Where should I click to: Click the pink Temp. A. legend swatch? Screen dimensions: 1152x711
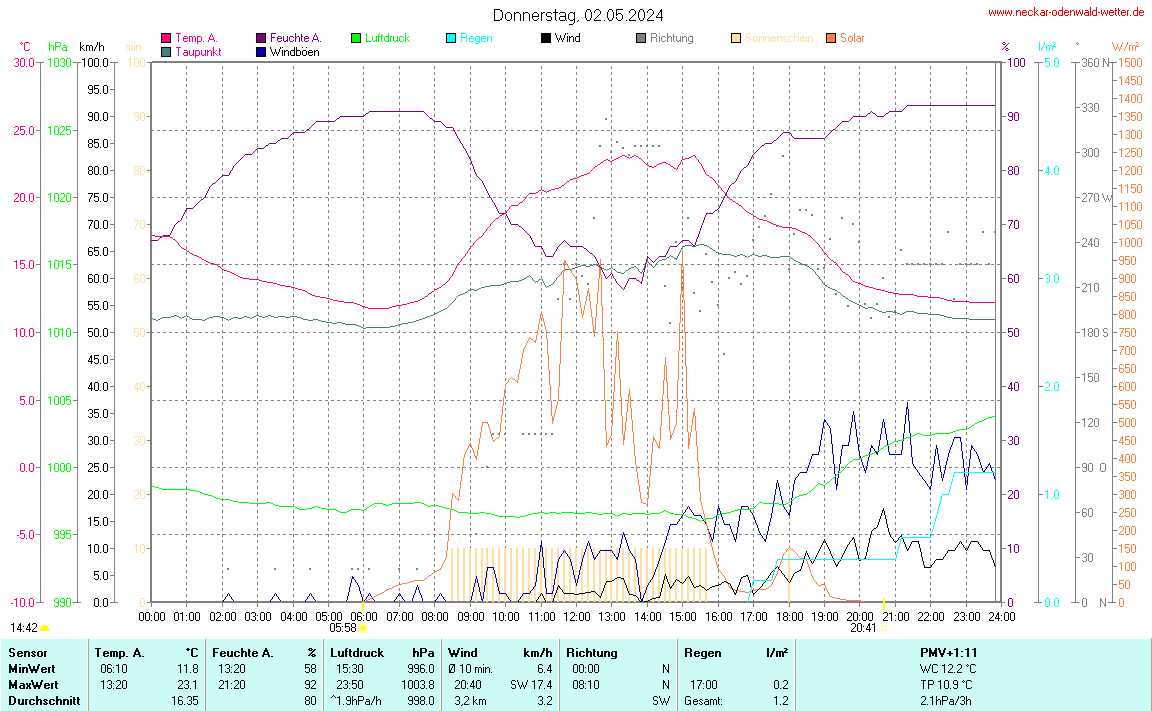(x=166, y=38)
